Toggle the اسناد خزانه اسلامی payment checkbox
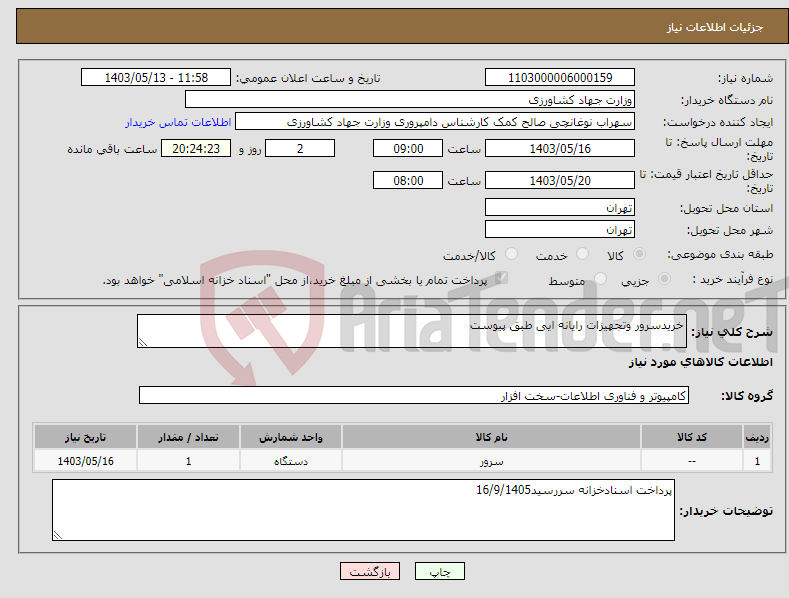 click(501, 278)
